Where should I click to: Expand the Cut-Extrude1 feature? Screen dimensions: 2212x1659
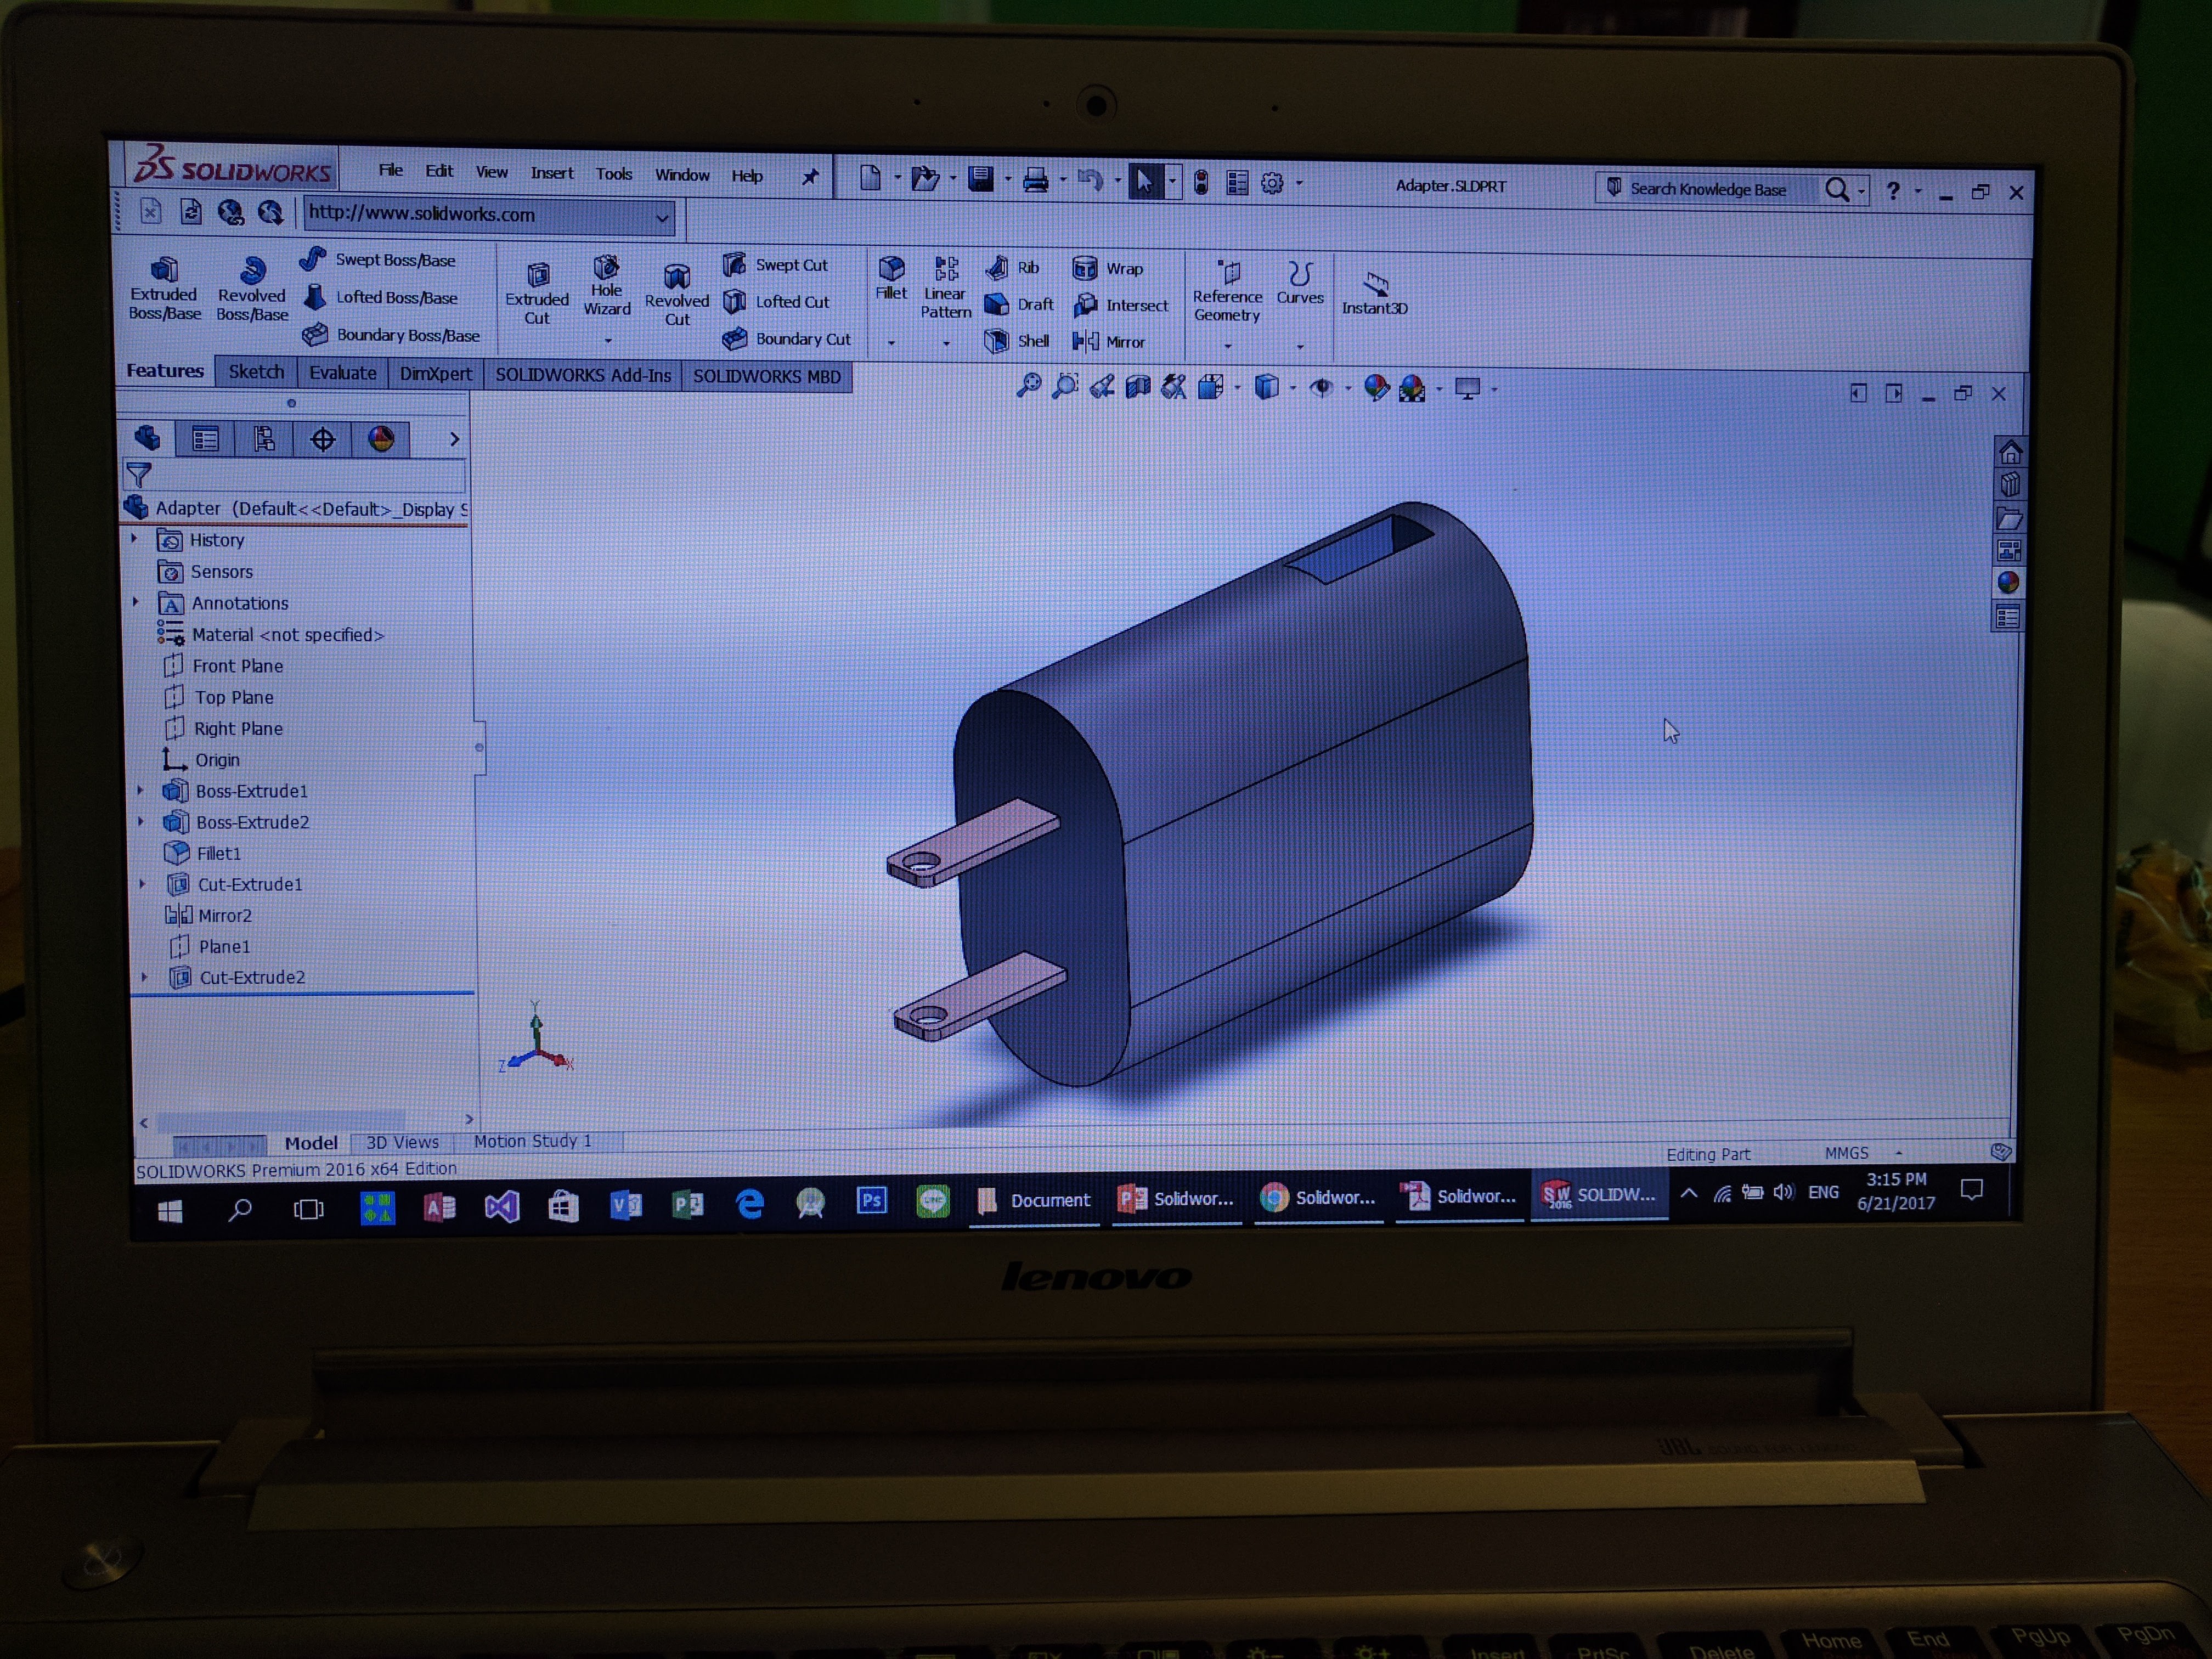[x=142, y=883]
